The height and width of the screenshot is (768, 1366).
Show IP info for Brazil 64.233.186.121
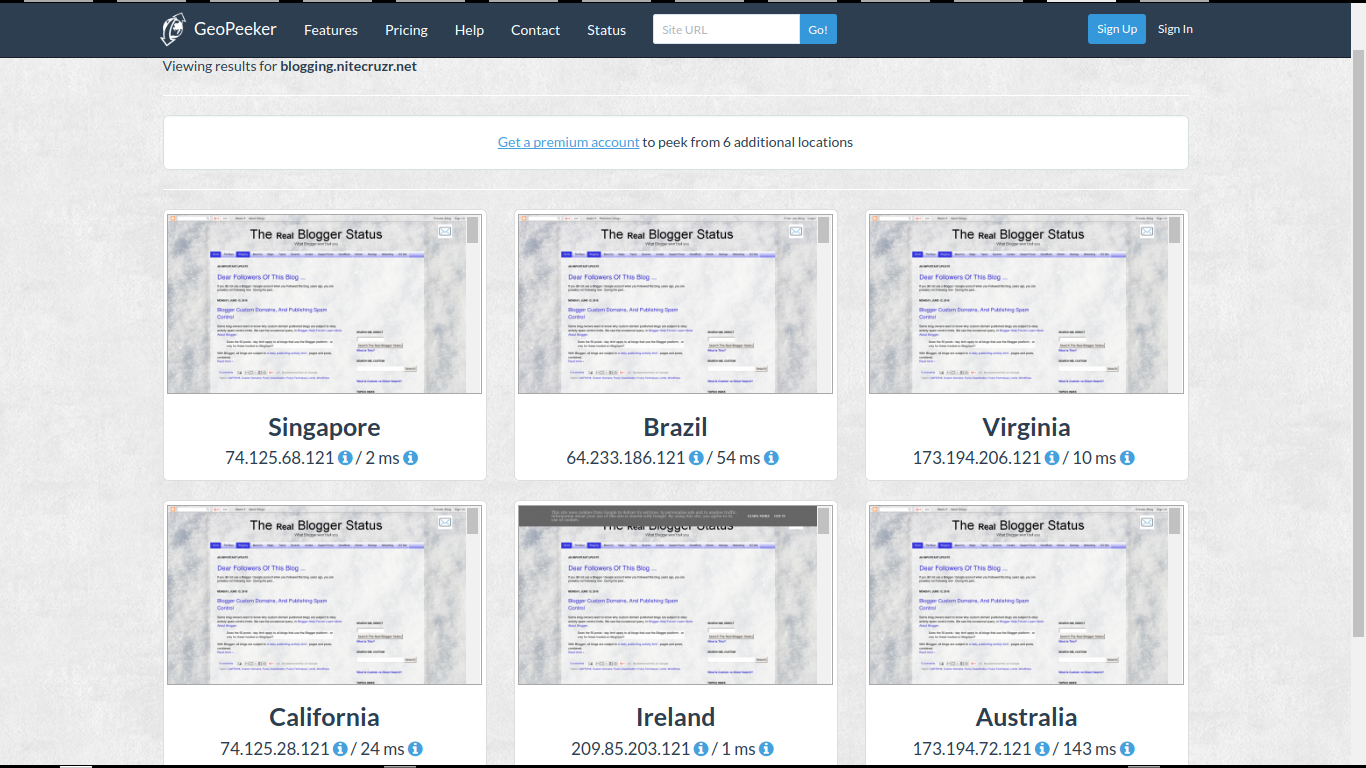[696, 458]
